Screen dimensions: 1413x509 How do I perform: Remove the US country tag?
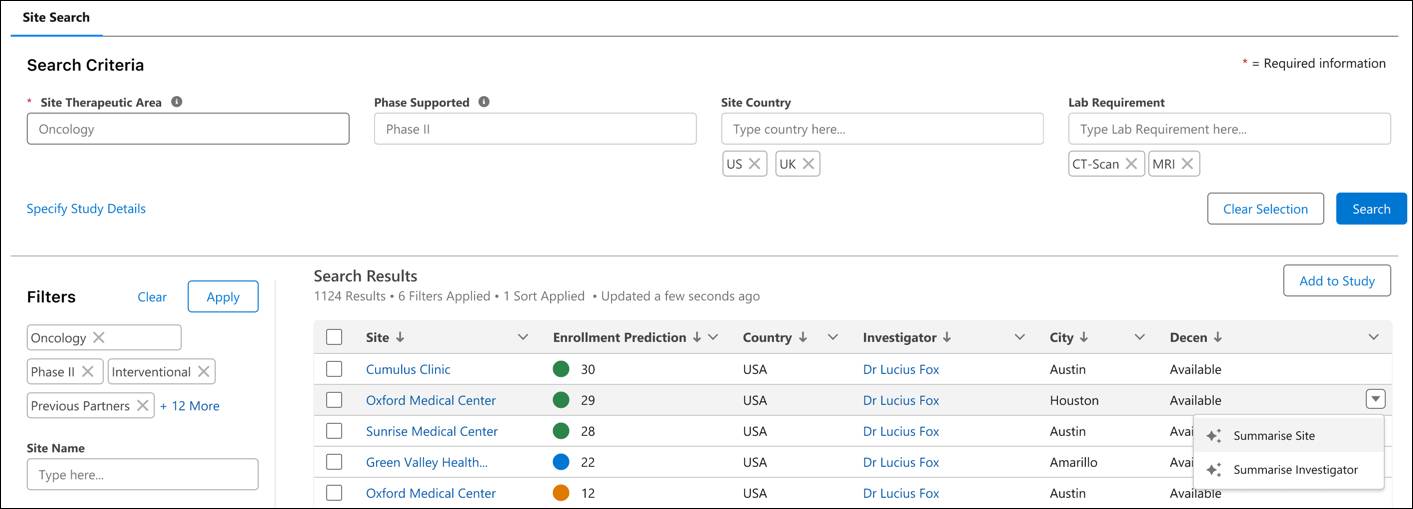click(755, 164)
